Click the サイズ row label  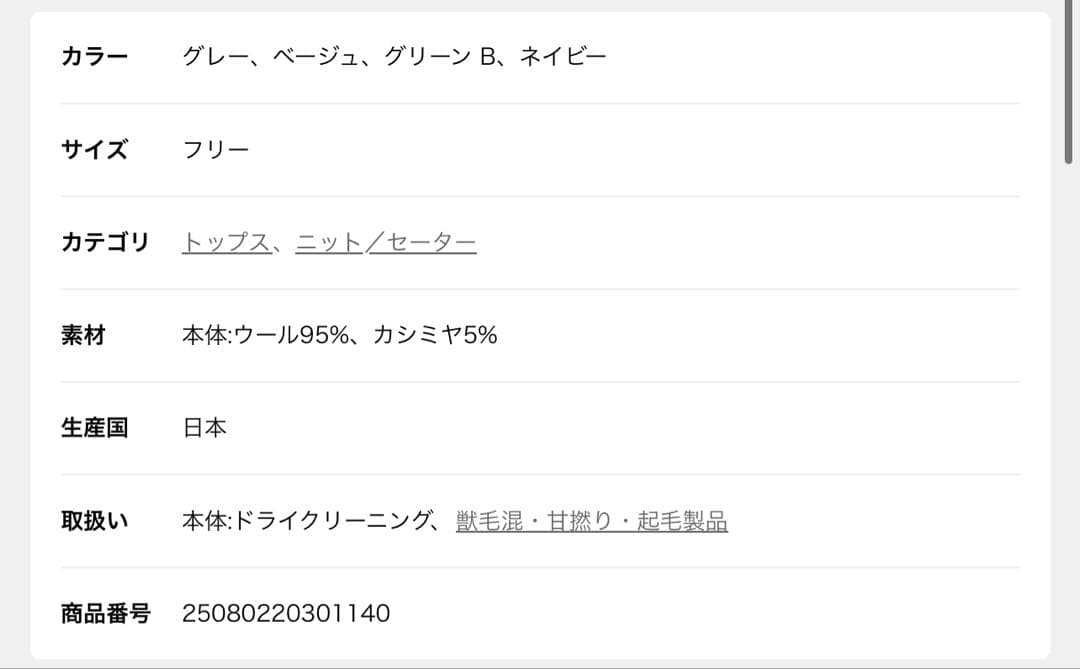(95, 150)
